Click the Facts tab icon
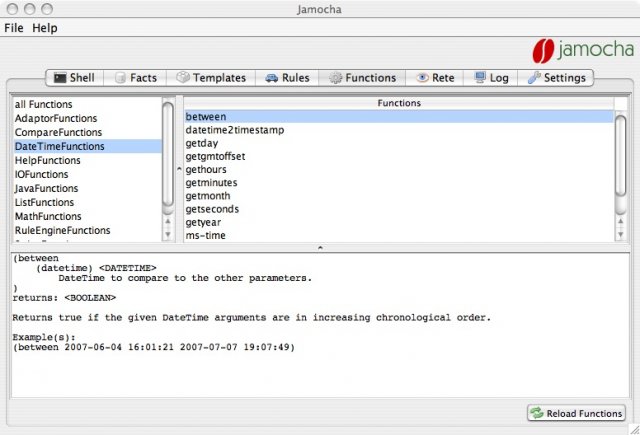 pyautogui.click(x=120, y=78)
